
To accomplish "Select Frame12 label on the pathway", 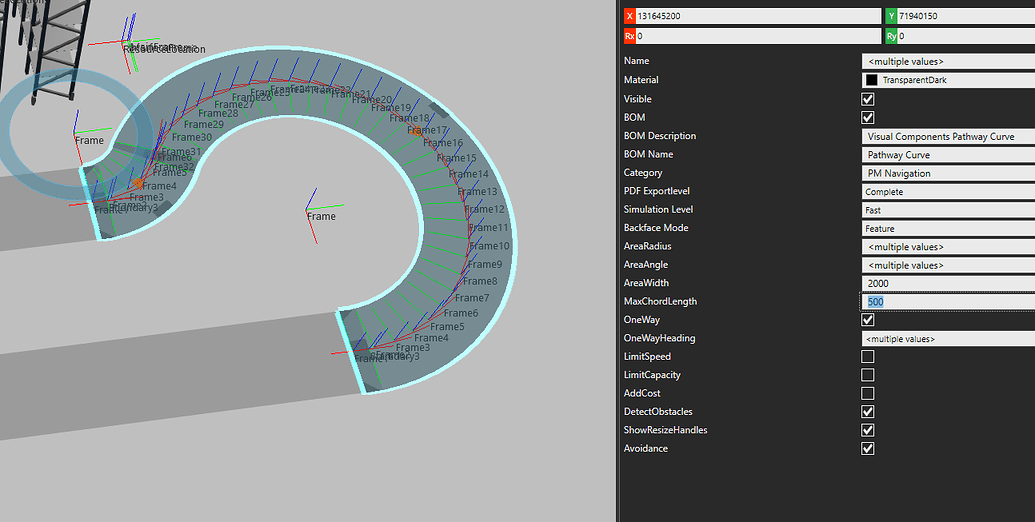I will pos(485,209).
